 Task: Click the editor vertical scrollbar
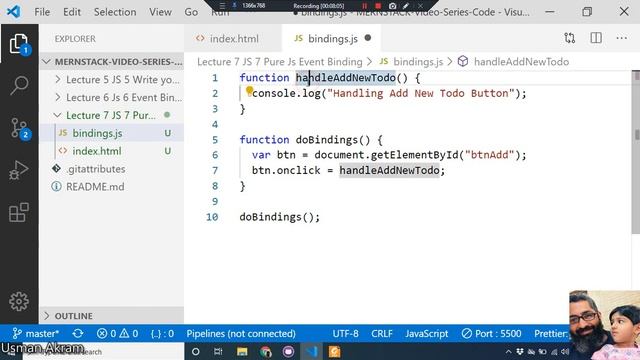pyautogui.click(x=636, y=153)
